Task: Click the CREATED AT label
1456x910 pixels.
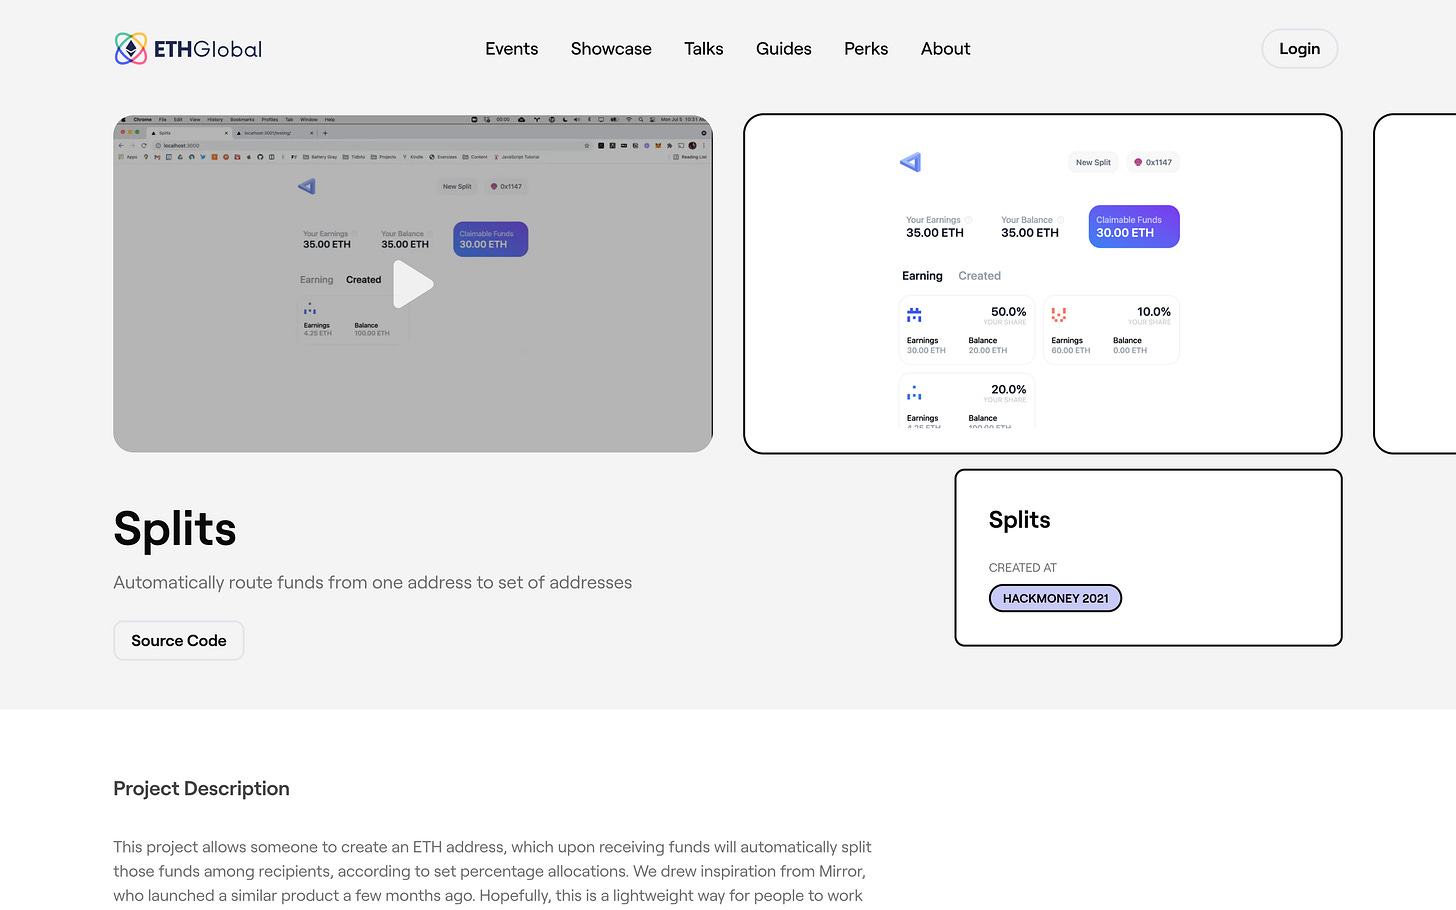Action: (x=1022, y=567)
